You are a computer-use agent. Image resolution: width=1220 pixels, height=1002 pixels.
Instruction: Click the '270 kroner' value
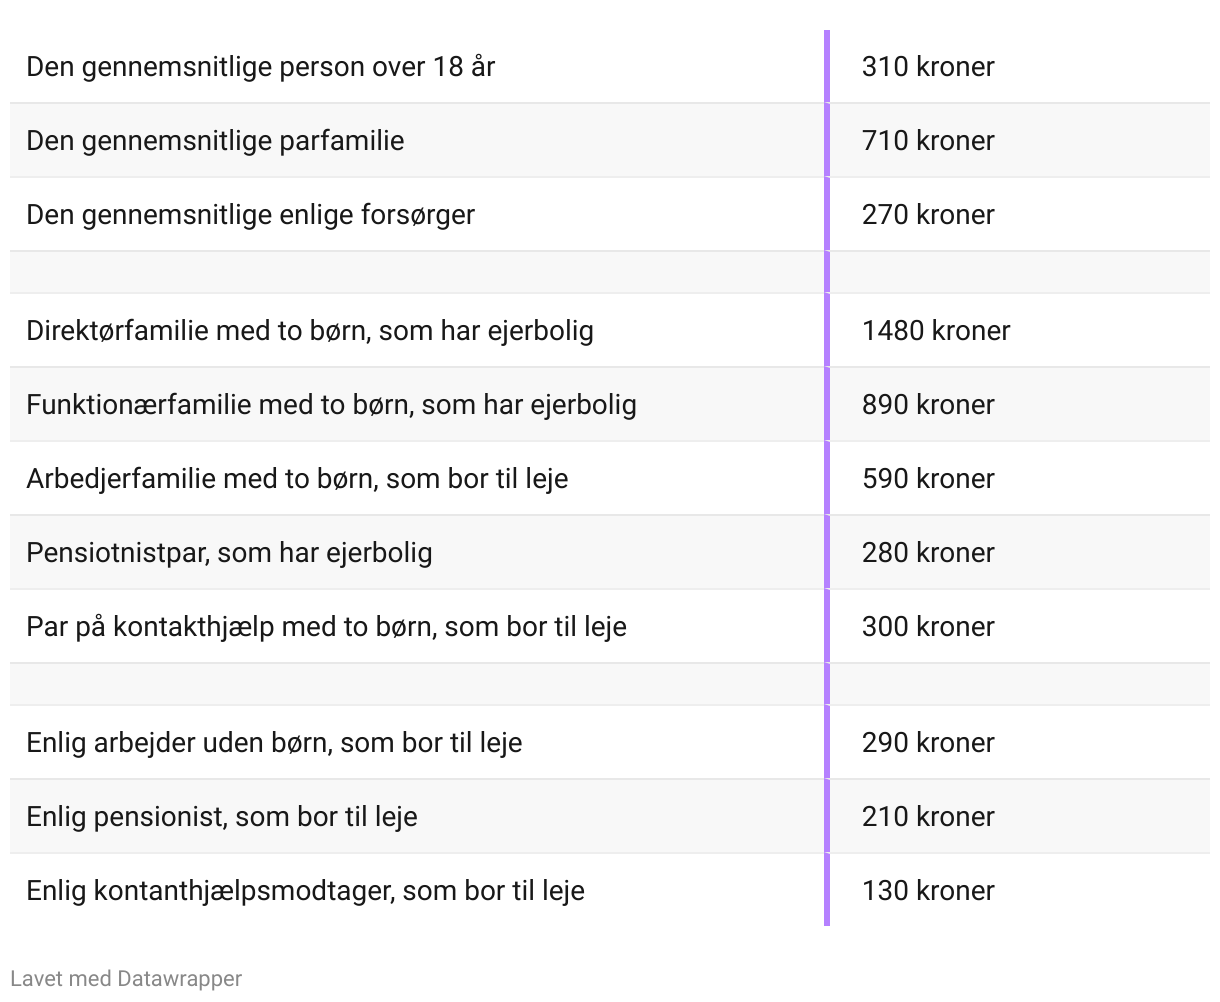[928, 215]
